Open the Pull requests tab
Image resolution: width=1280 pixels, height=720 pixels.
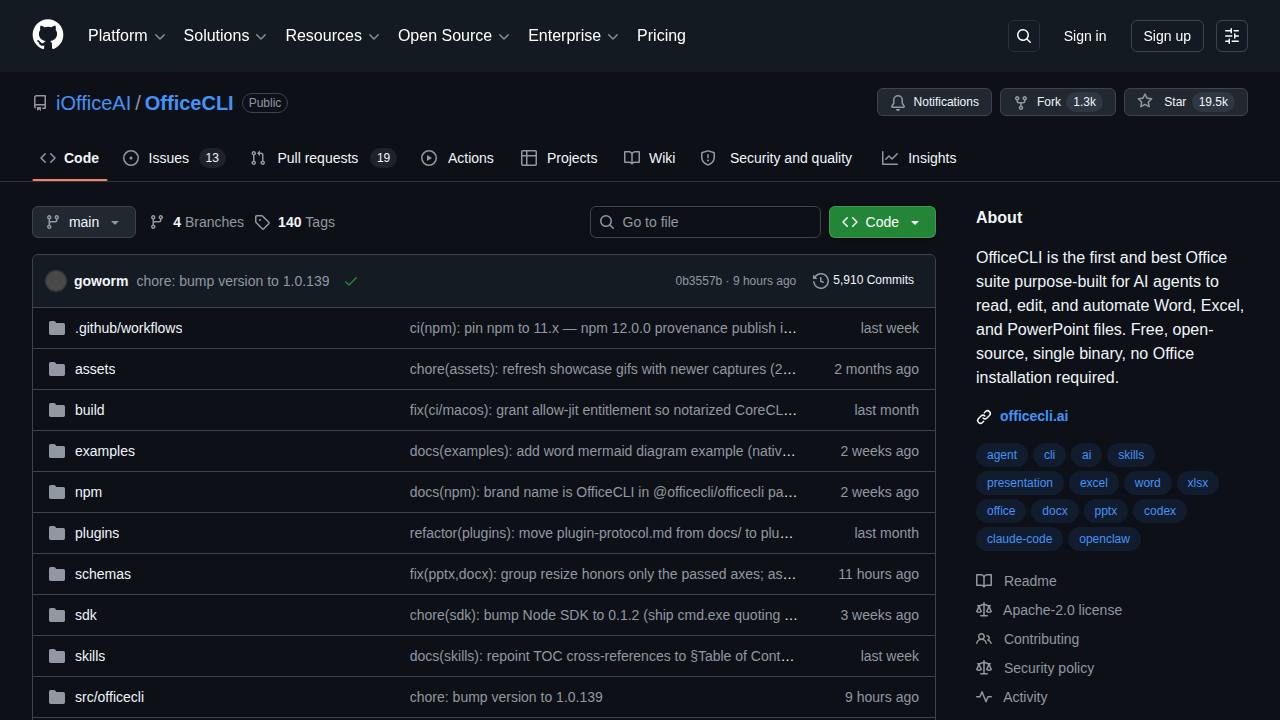324,158
